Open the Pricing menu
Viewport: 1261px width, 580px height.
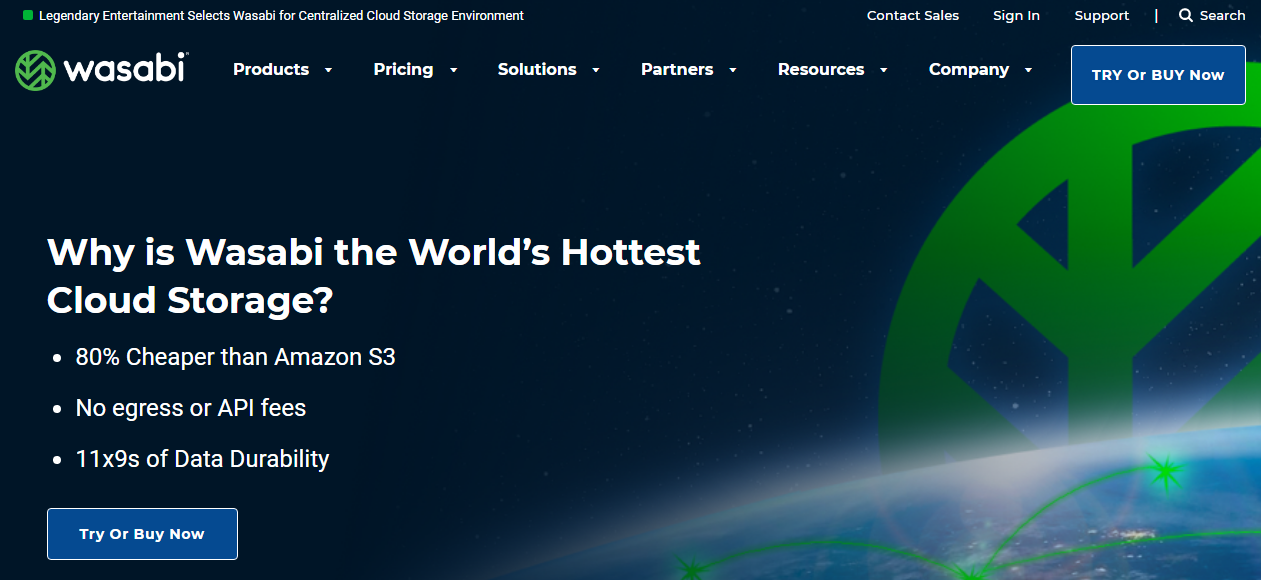403,69
